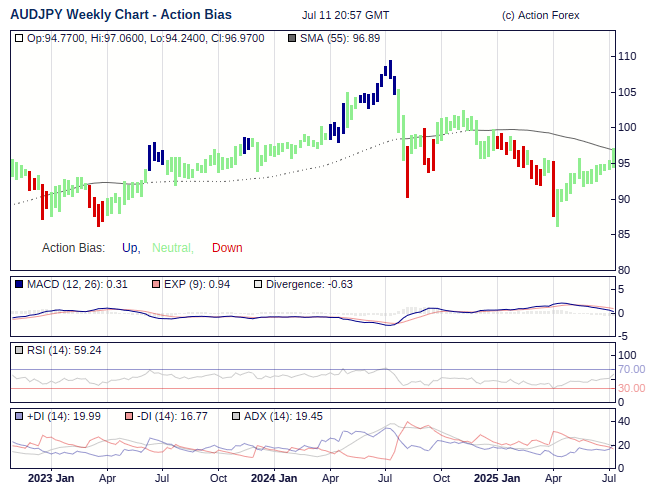Click the Jul 11 20:57 GMT timestamp

pos(345,16)
